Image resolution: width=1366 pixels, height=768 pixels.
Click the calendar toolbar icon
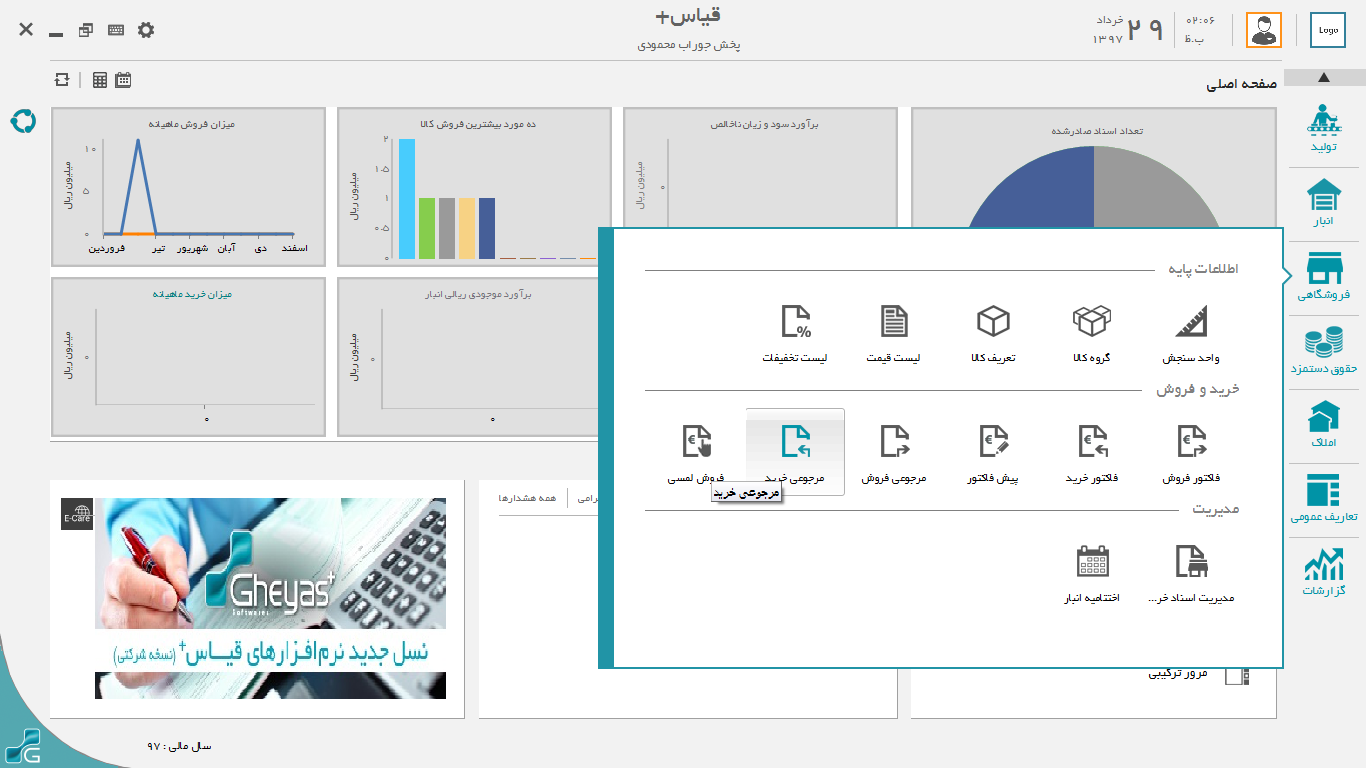click(123, 80)
